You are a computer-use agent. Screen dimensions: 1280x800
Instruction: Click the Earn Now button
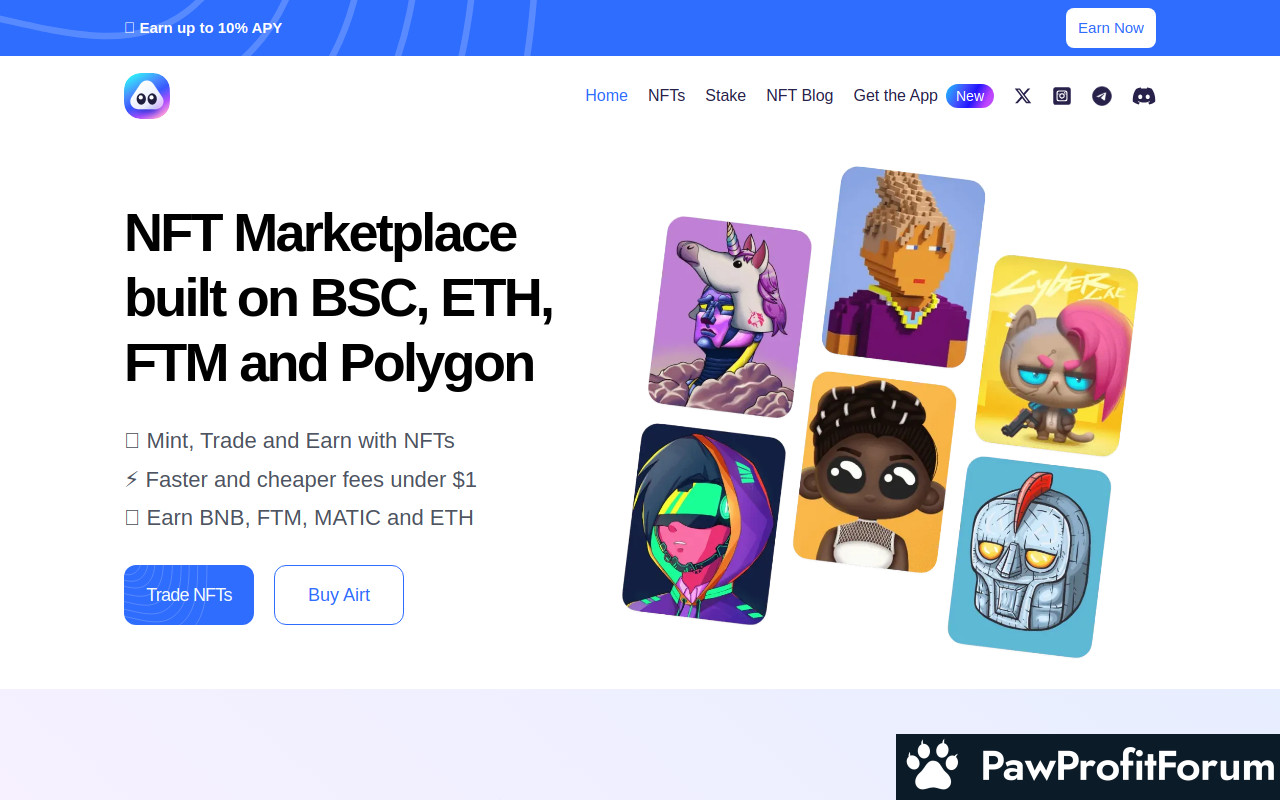[x=1111, y=28]
